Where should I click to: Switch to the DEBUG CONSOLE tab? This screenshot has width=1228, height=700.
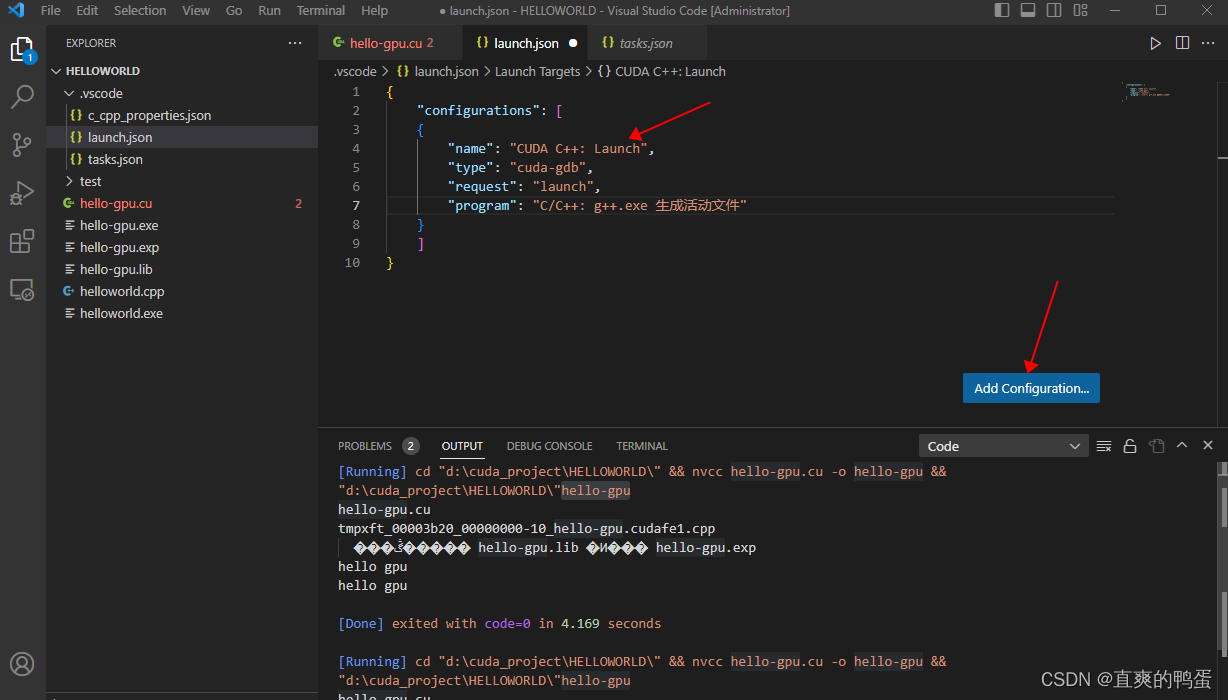pos(549,446)
